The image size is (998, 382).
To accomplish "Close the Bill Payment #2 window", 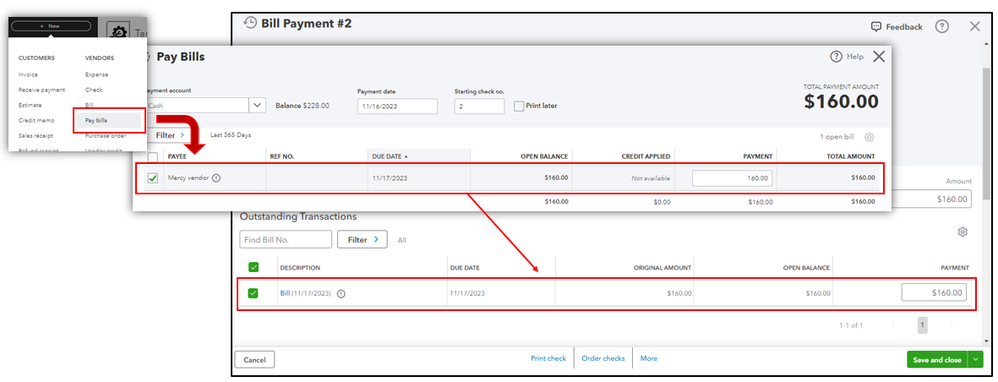I will [974, 26].
